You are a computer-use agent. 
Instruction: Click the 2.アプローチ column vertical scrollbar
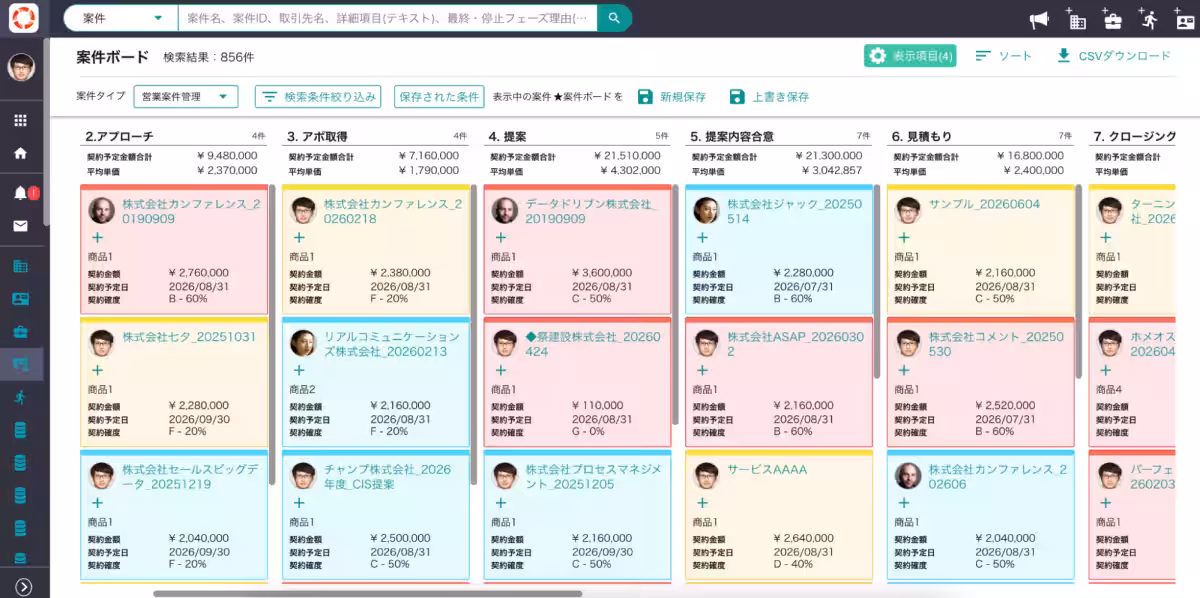[273, 335]
